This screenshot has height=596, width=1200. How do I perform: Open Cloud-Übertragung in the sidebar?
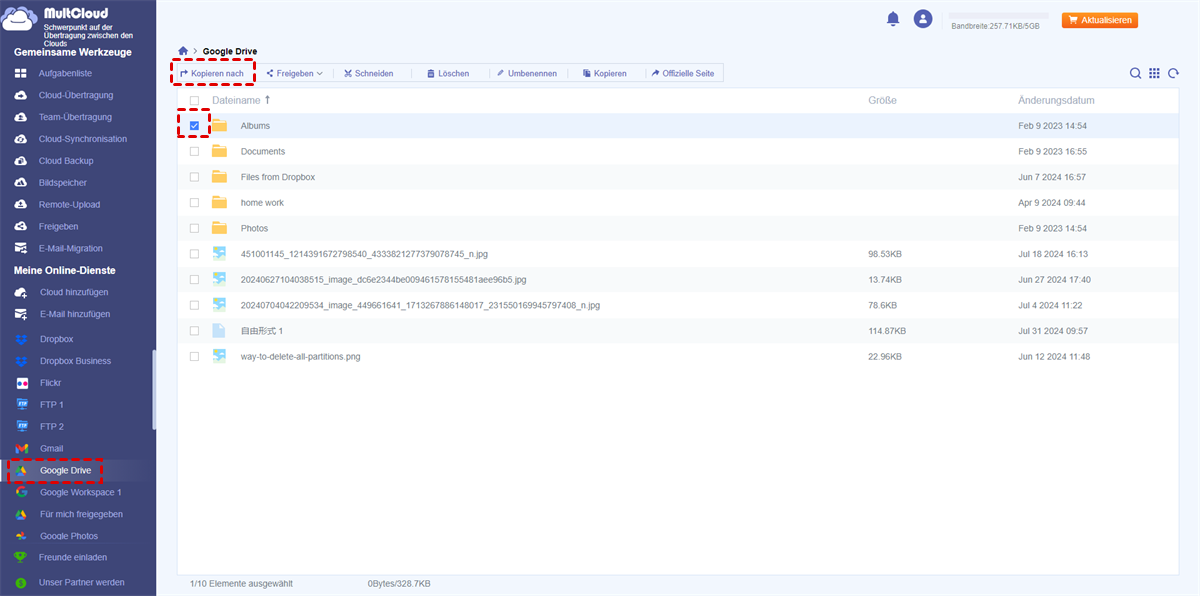pos(75,95)
